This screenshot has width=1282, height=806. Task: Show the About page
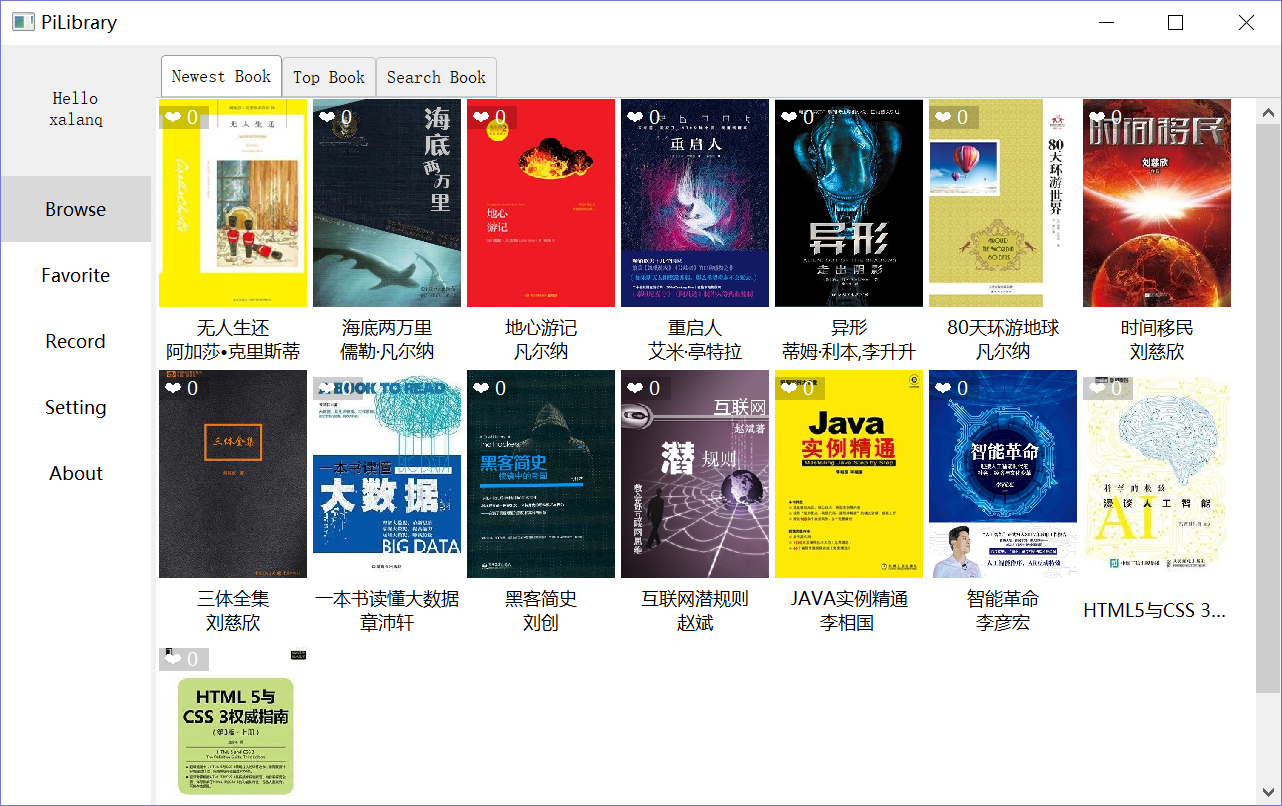pos(75,473)
